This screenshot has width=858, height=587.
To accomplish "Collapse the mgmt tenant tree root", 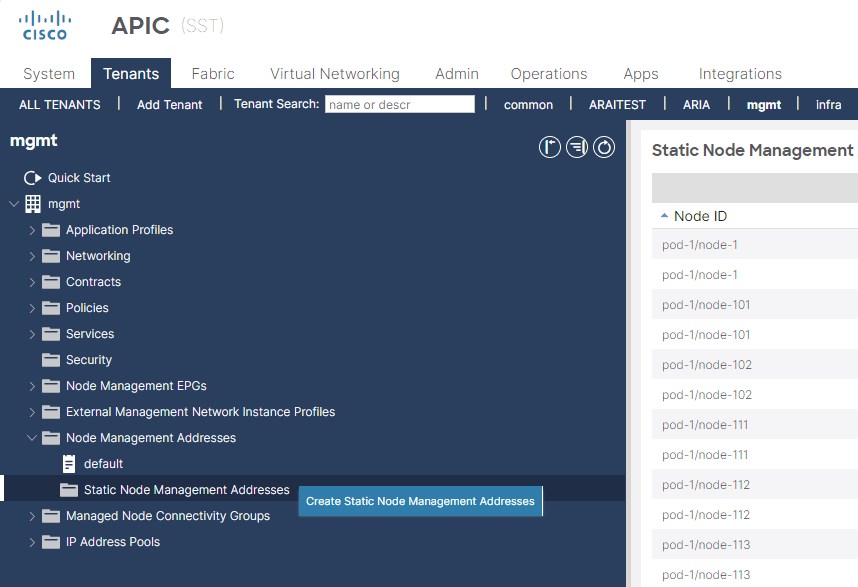I will 14,204.
